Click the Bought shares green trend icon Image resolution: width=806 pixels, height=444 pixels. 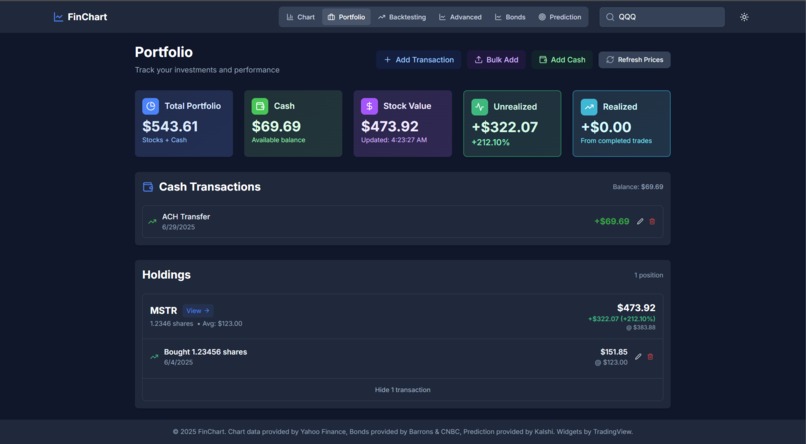[154, 357]
